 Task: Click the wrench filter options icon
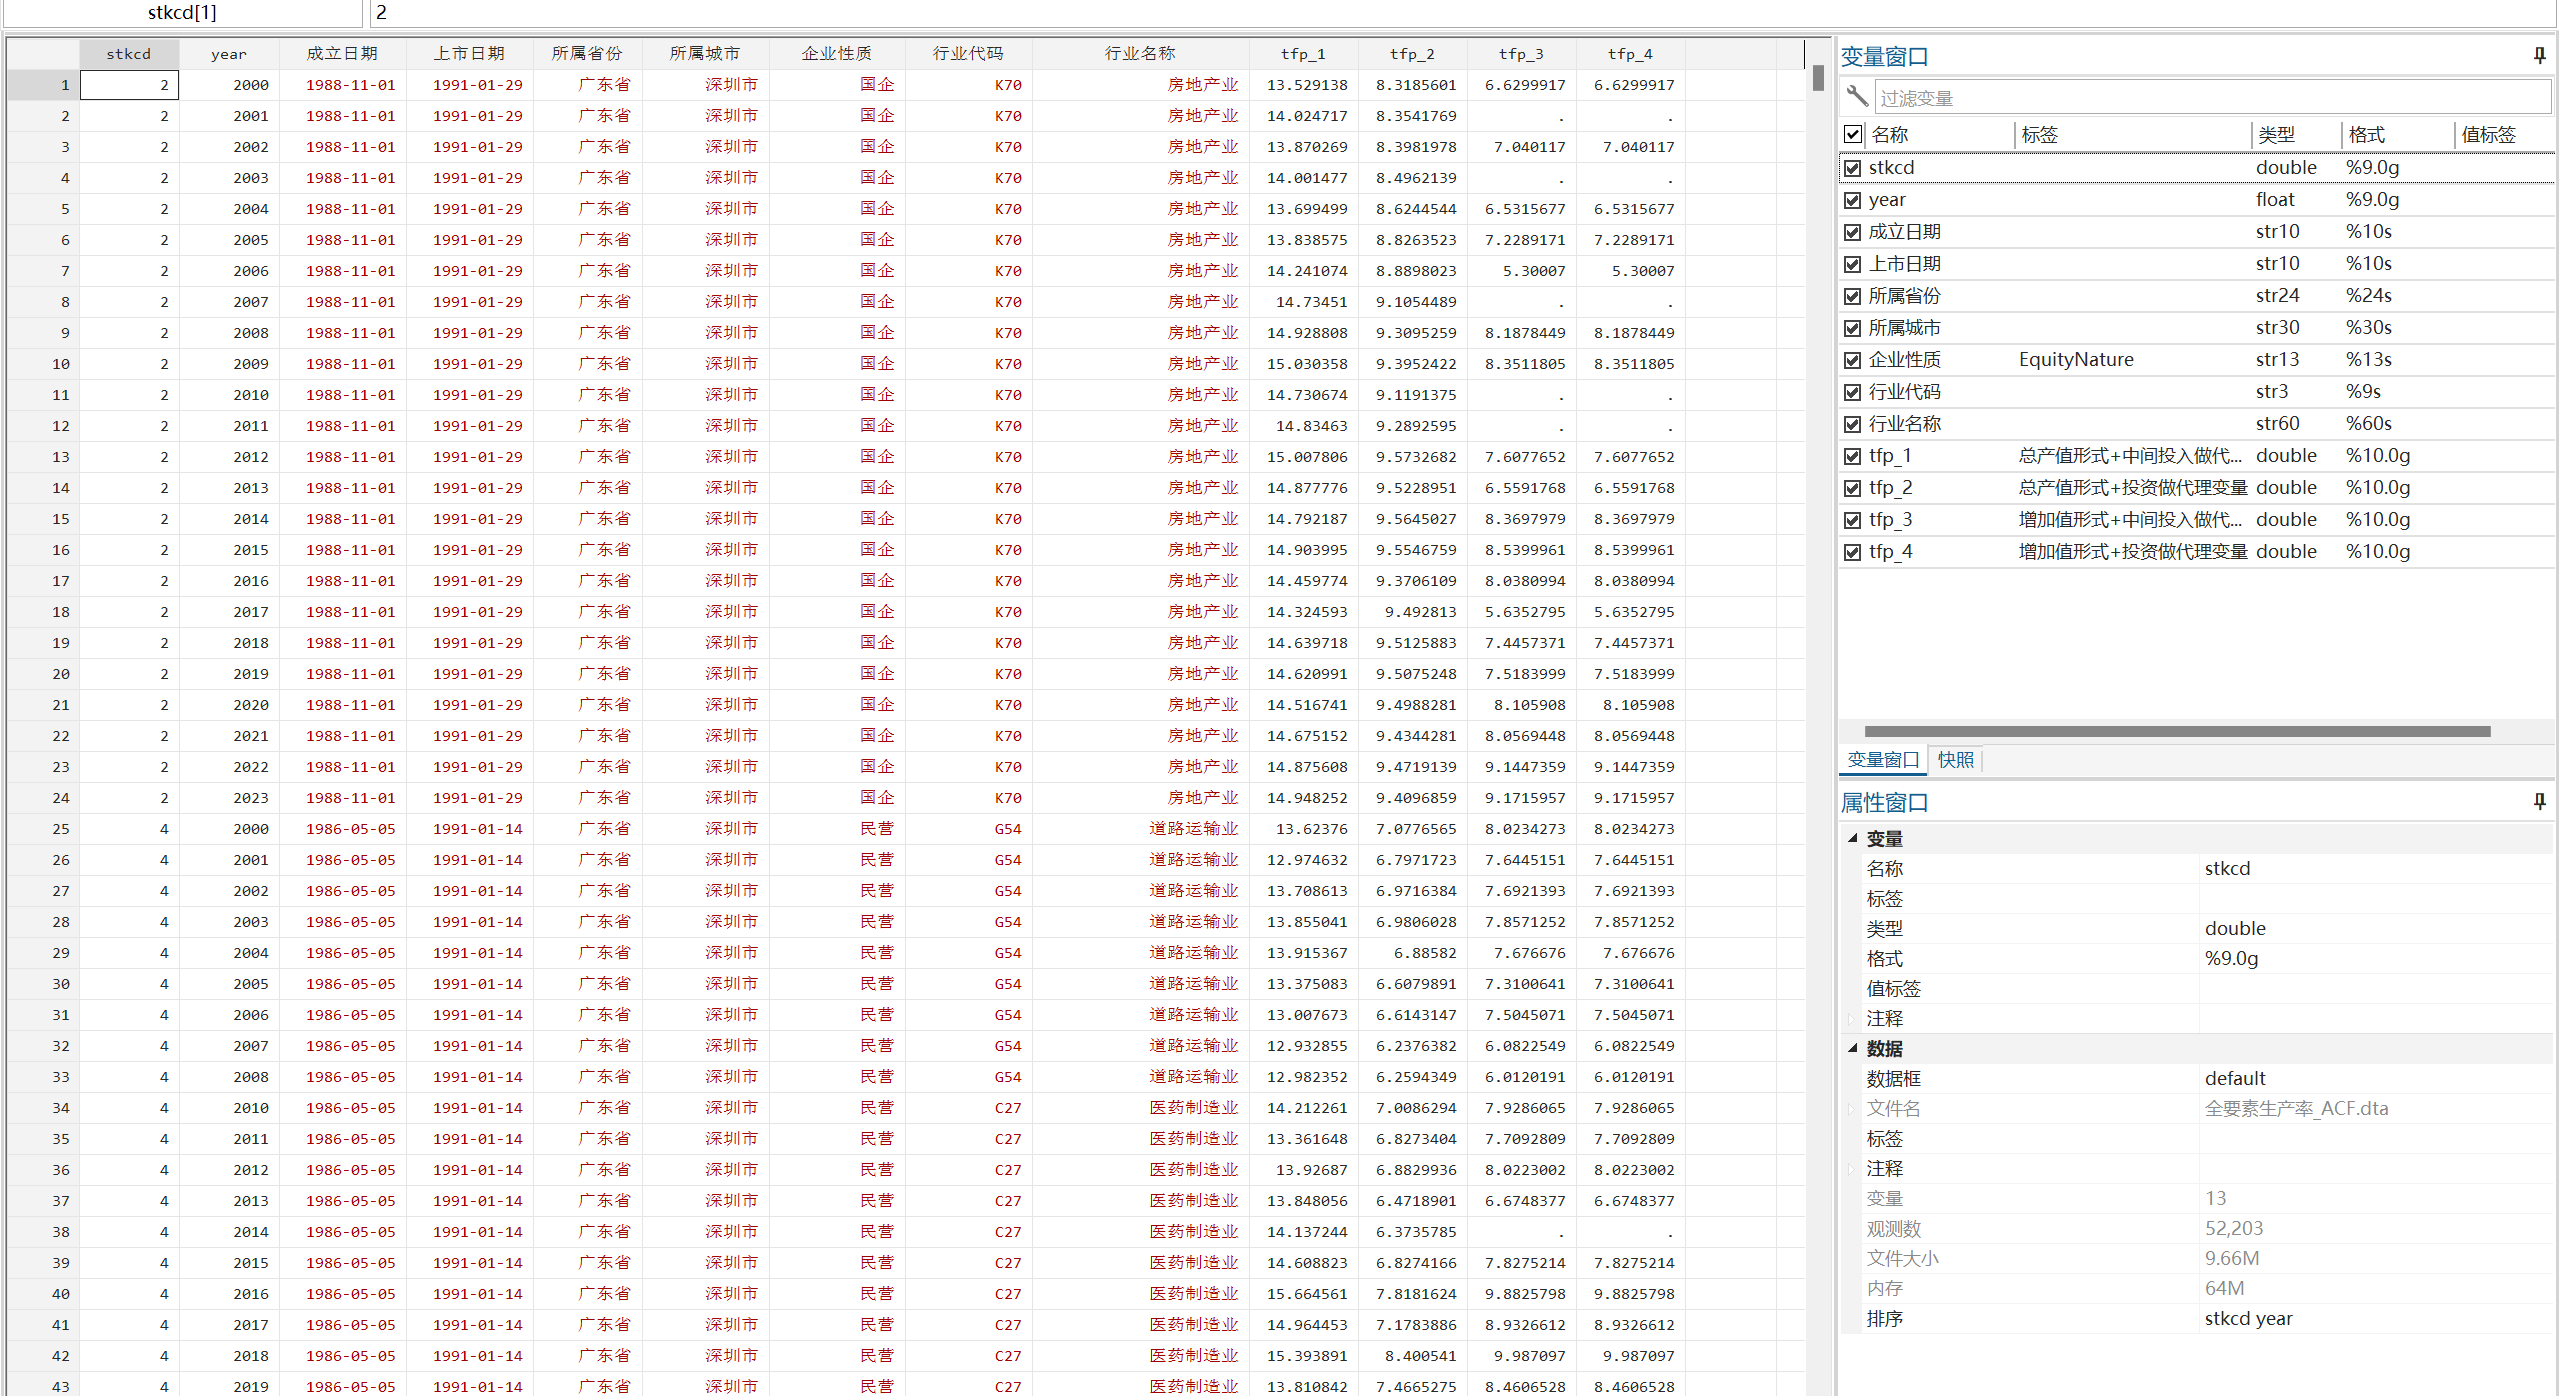tap(1857, 97)
